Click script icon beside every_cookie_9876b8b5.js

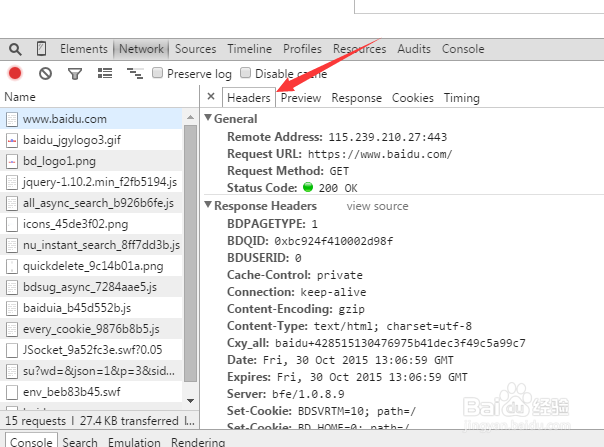(x=12, y=329)
